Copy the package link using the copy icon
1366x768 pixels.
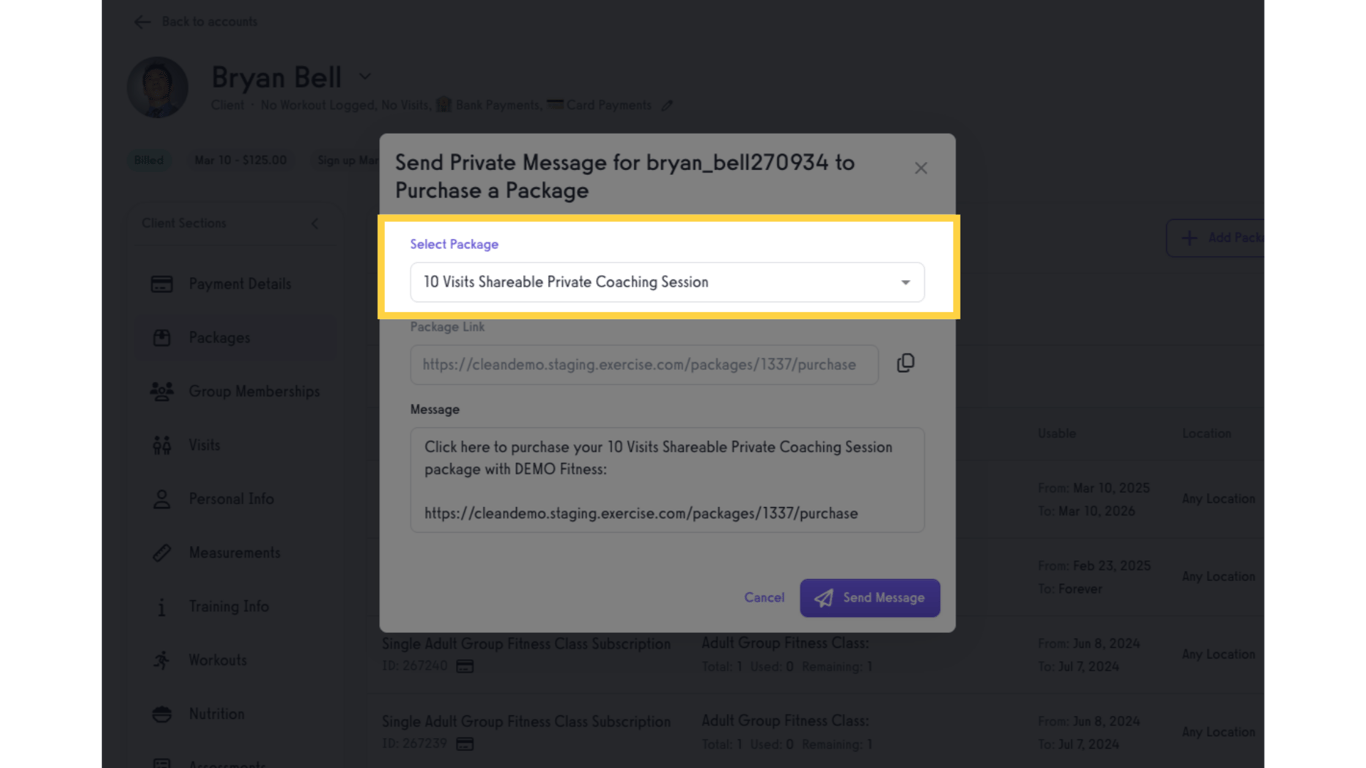[905, 363]
